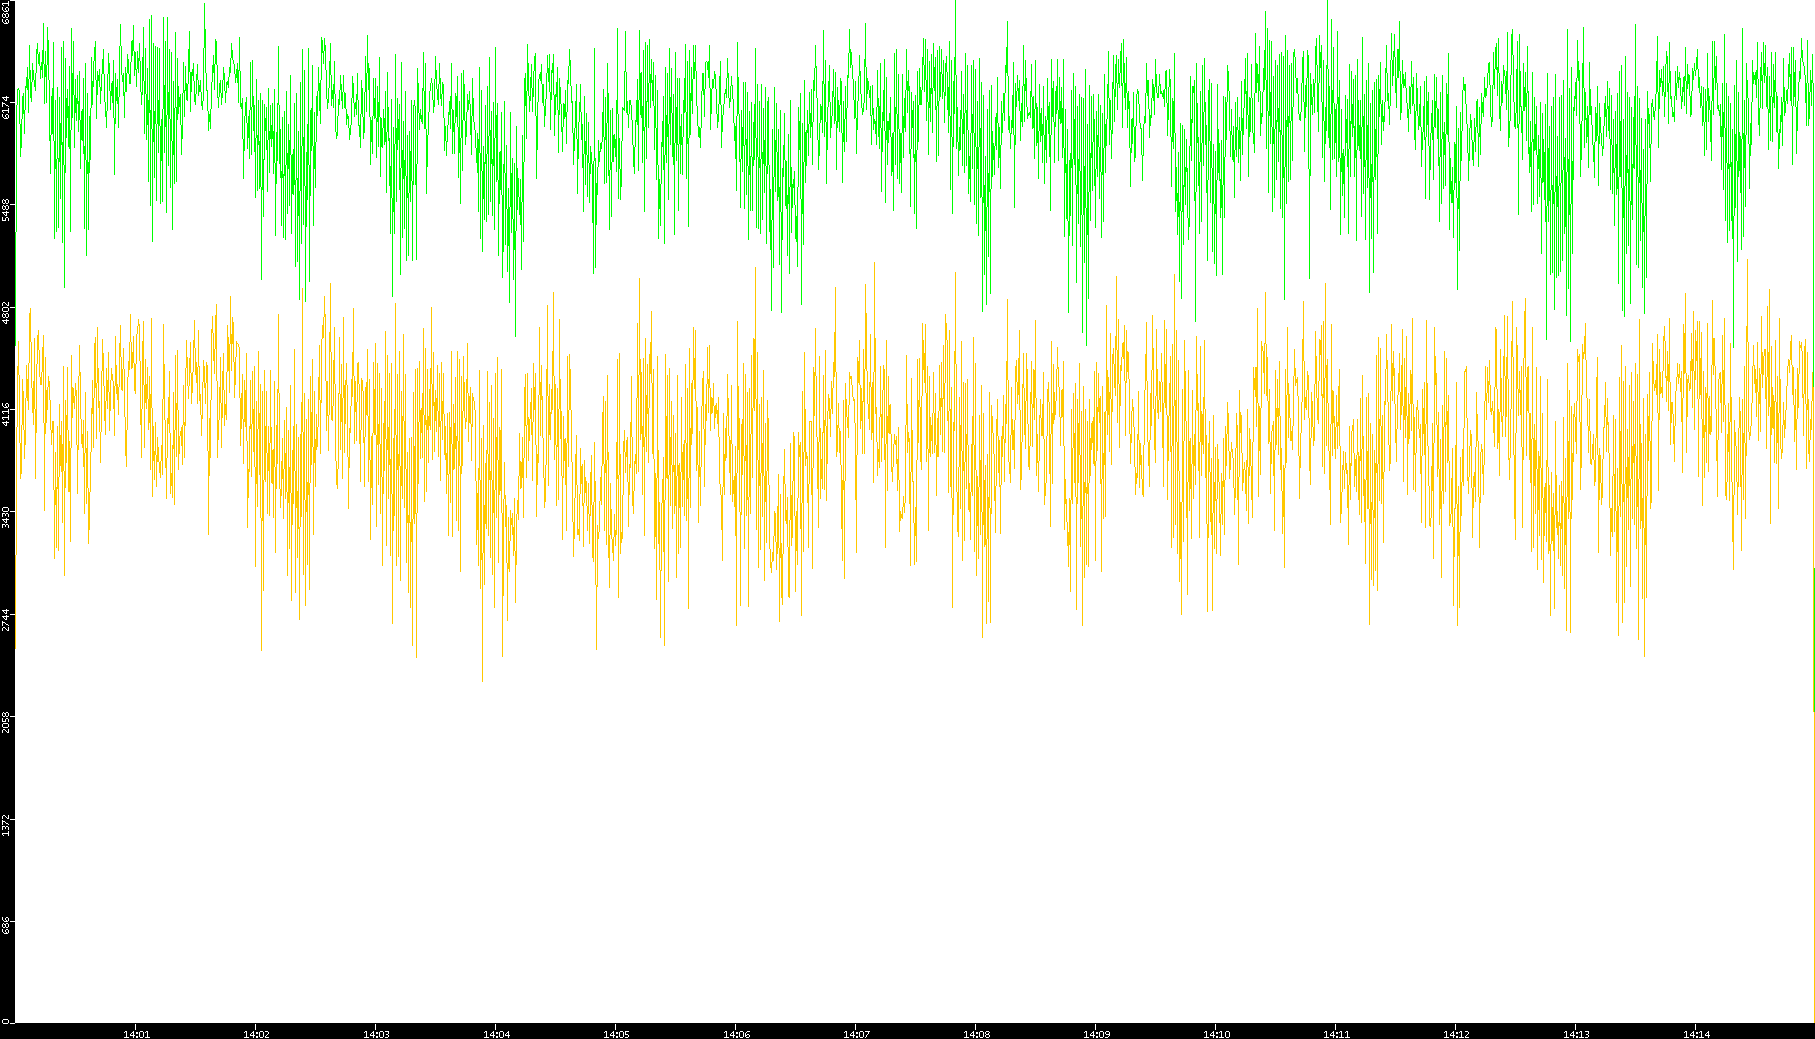
Task: Select the 14:13 time tick label
Action: (x=1576, y=1034)
